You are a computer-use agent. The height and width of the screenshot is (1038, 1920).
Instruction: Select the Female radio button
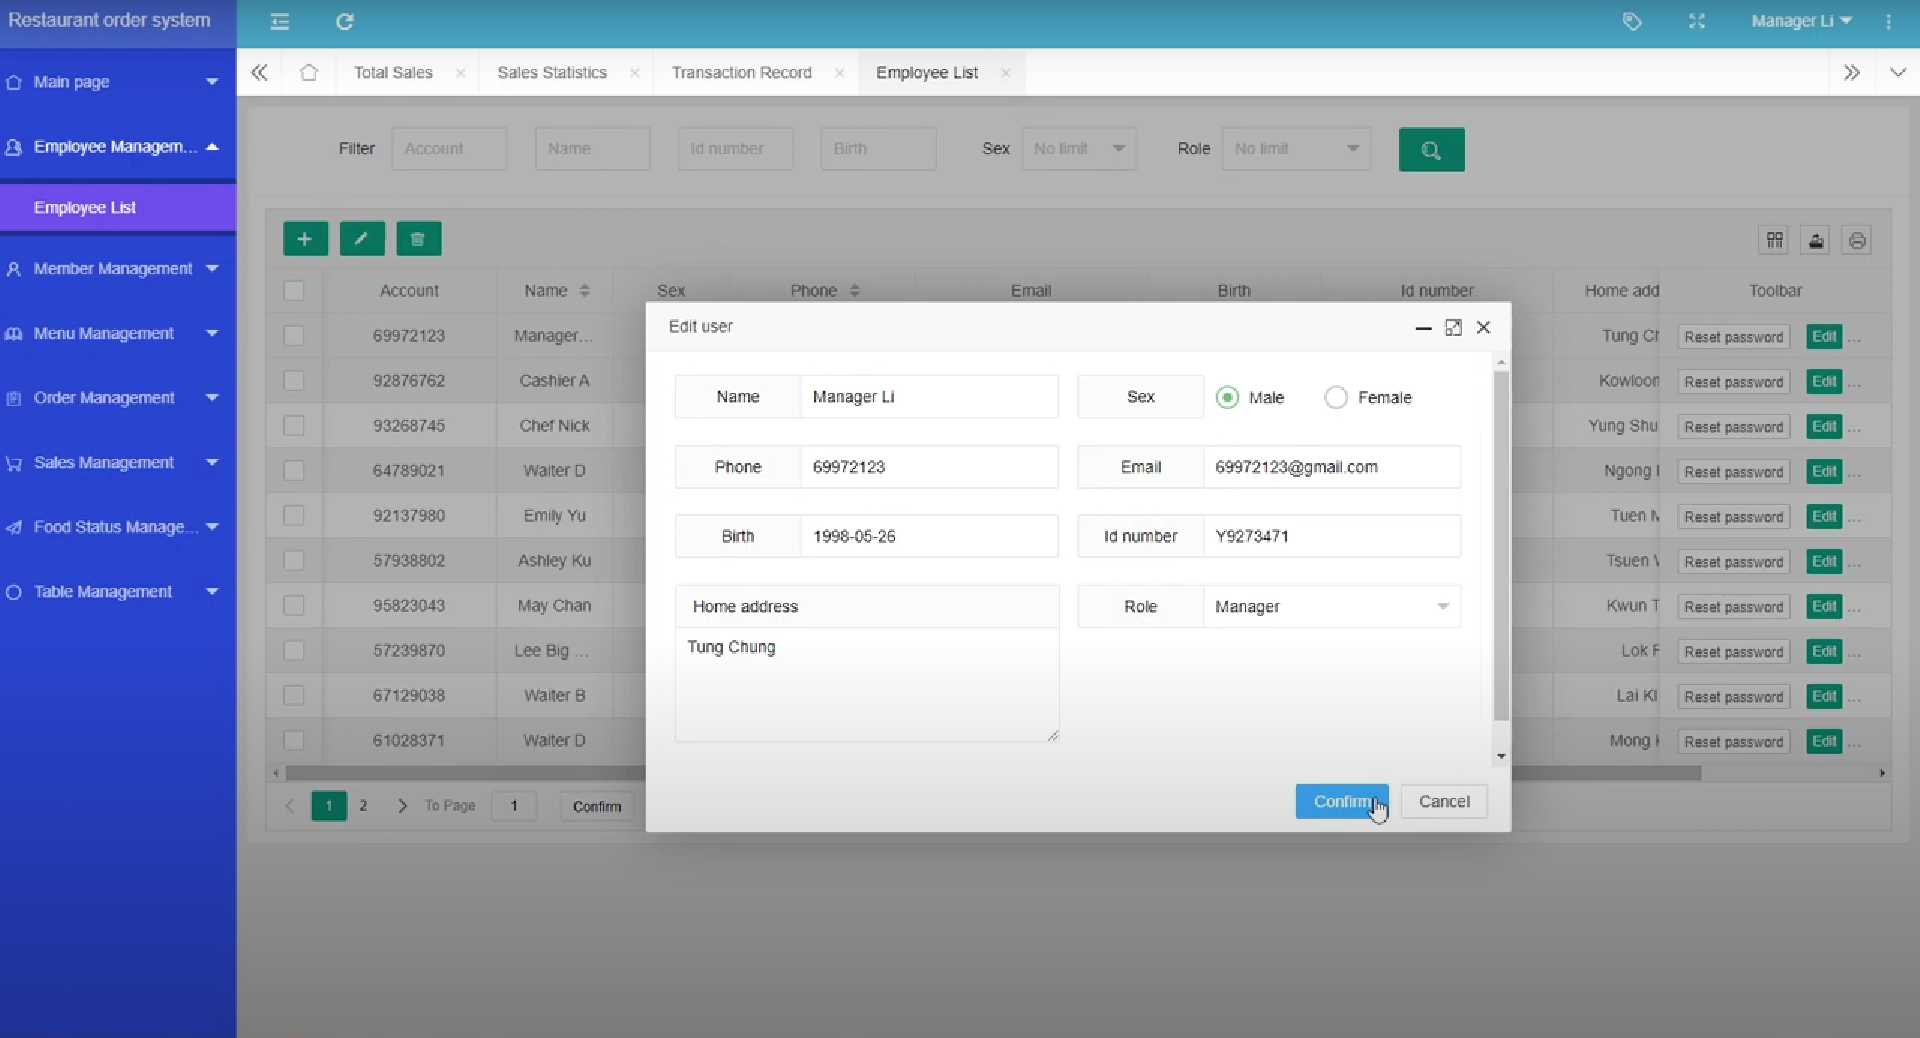tap(1336, 397)
